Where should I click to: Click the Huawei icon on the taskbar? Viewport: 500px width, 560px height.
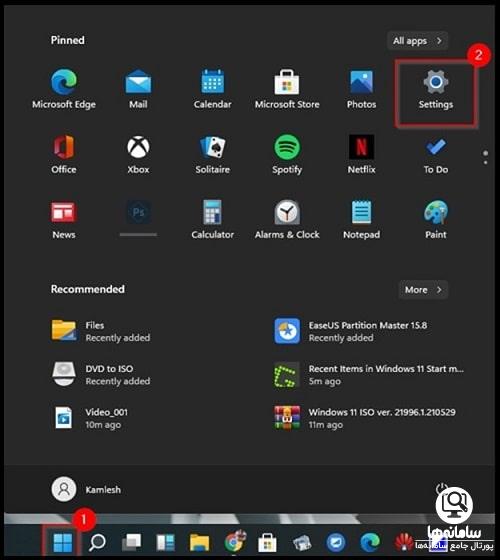pos(404,541)
